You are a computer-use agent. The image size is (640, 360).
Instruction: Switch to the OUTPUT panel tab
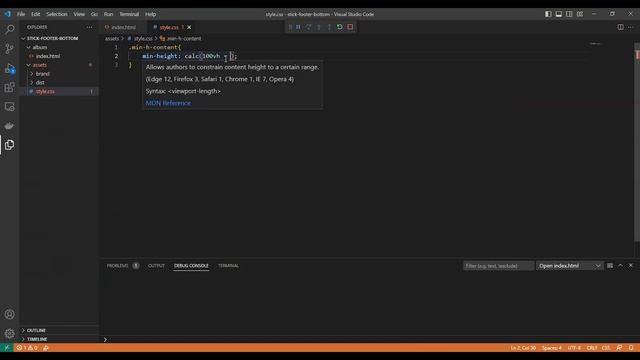(156, 266)
